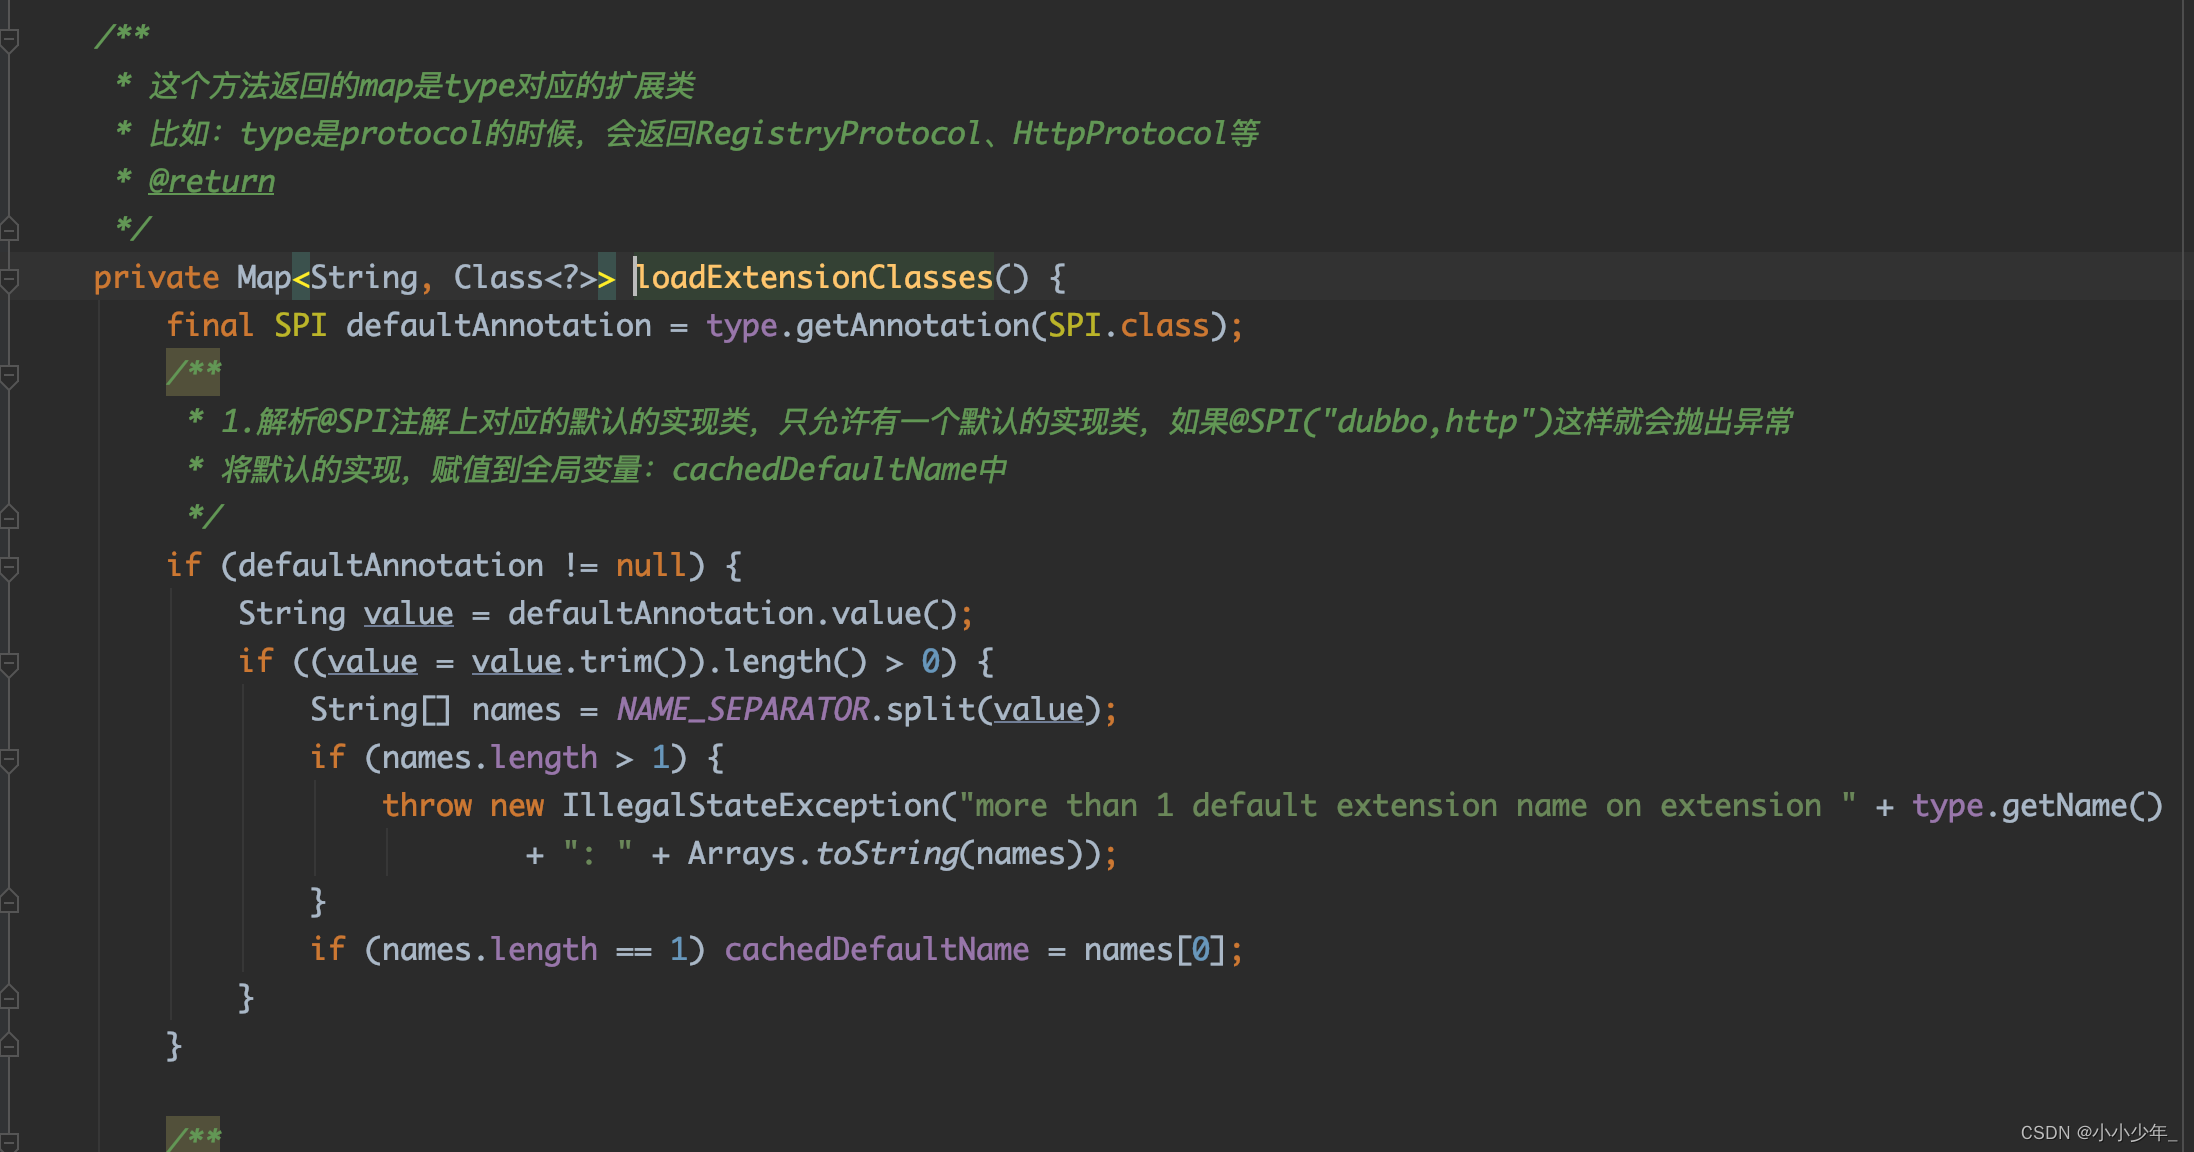Click 'length' in 'names.length > 1'
This screenshot has width=2194, height=1152.
pyautogui.click(x=543, y=757)
